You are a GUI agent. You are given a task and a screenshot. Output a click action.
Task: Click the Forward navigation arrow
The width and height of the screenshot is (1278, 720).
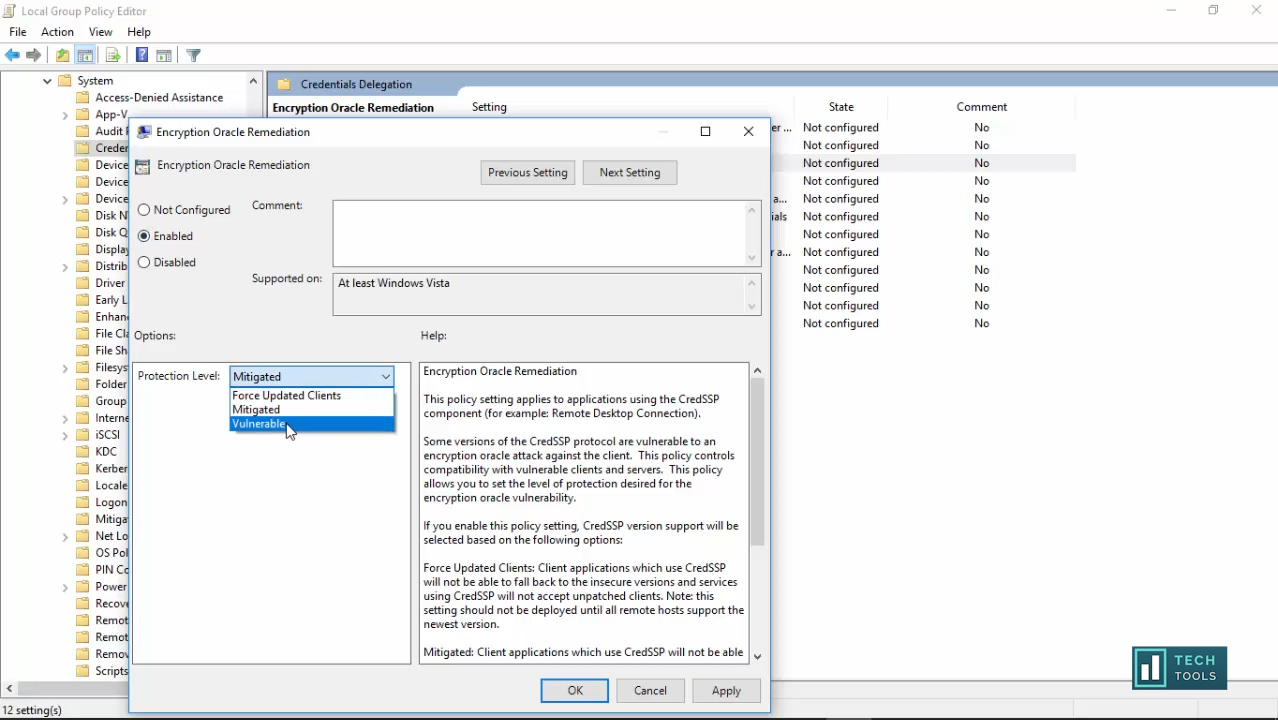33,55
